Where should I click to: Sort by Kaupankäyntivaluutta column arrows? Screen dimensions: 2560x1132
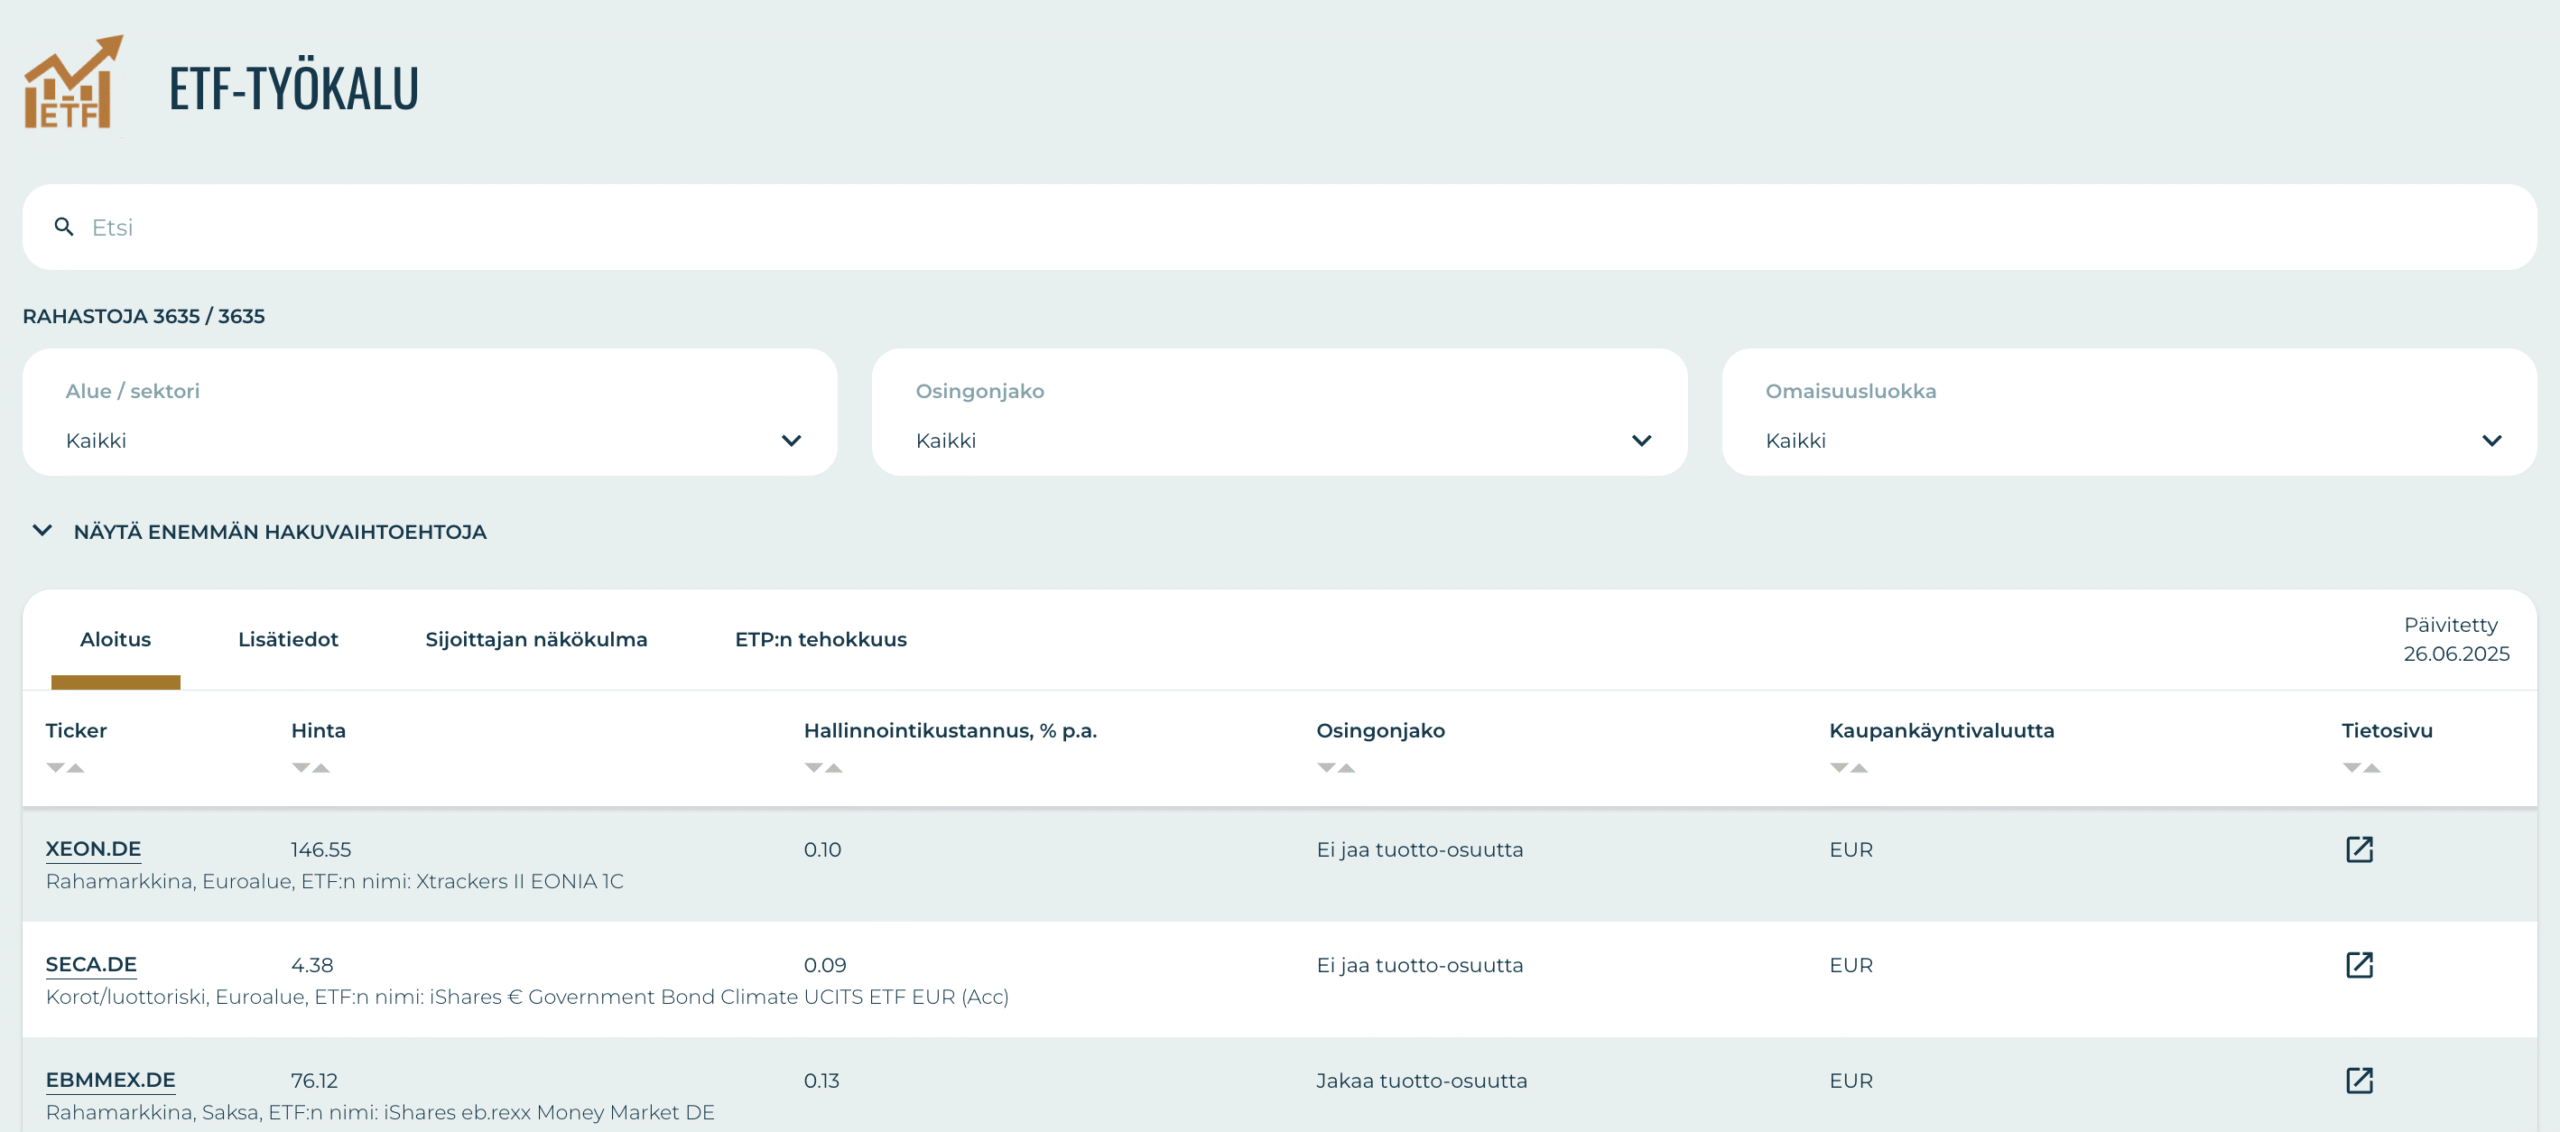(x=1849, y=768)
